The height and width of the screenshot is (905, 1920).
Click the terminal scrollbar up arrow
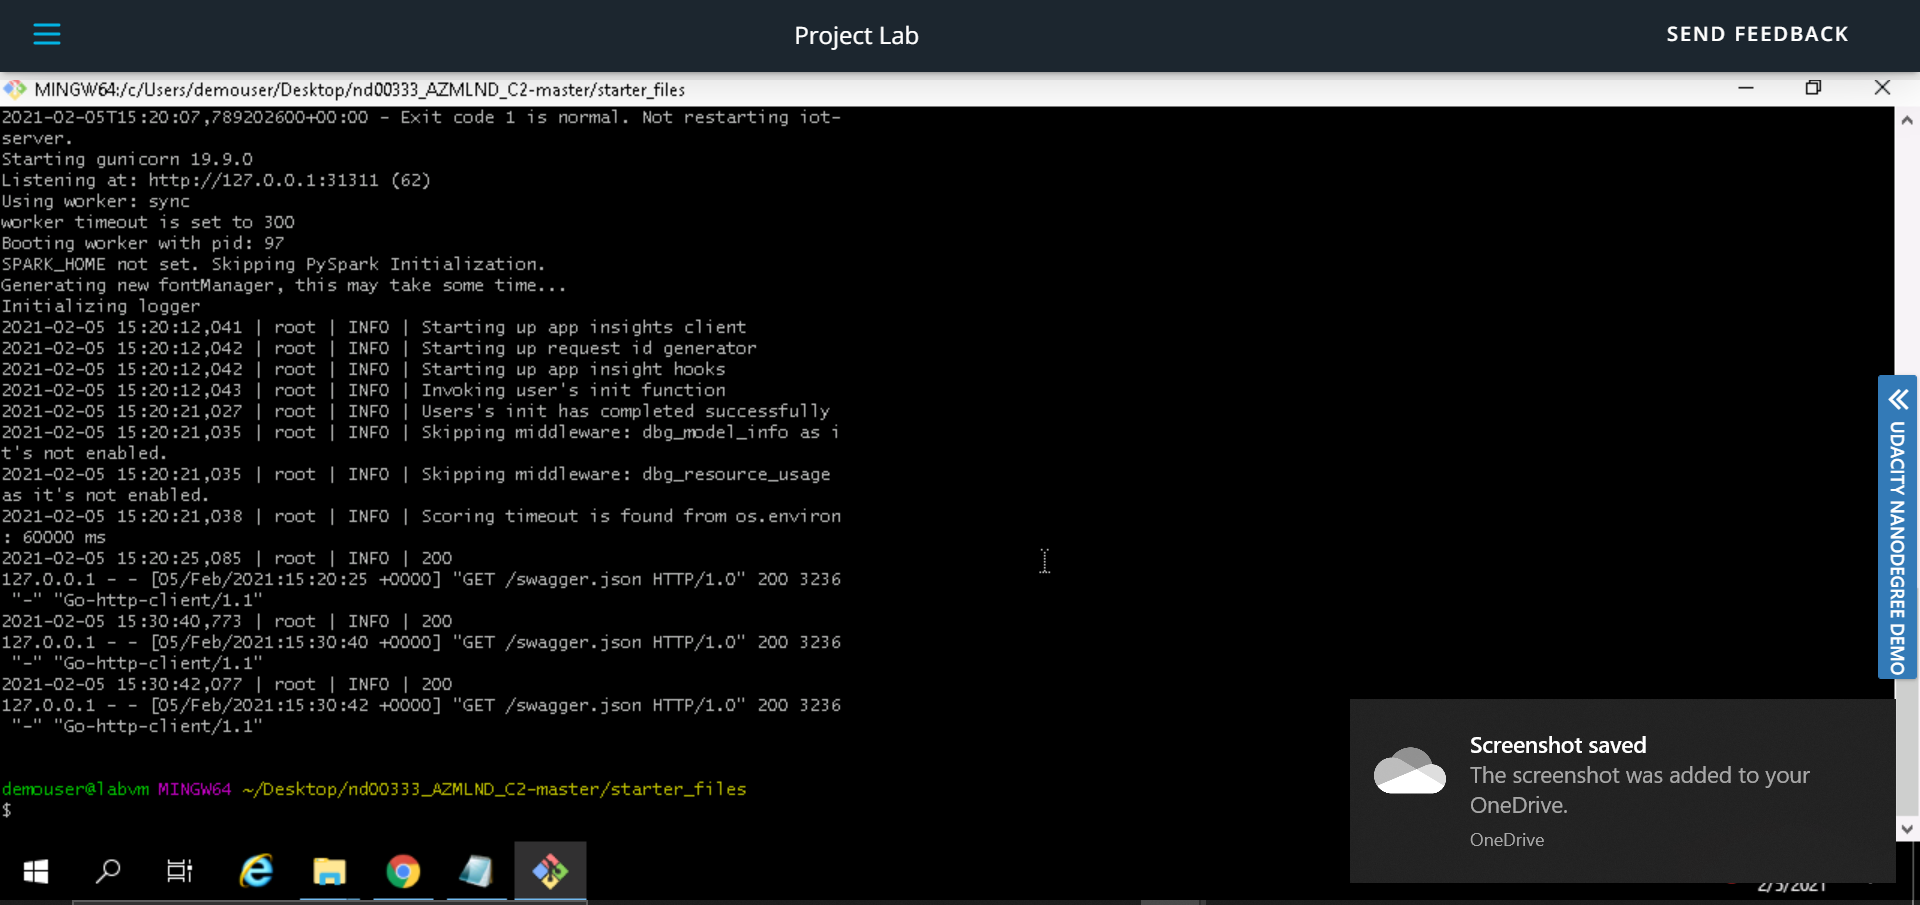[x=1907, y=120]
